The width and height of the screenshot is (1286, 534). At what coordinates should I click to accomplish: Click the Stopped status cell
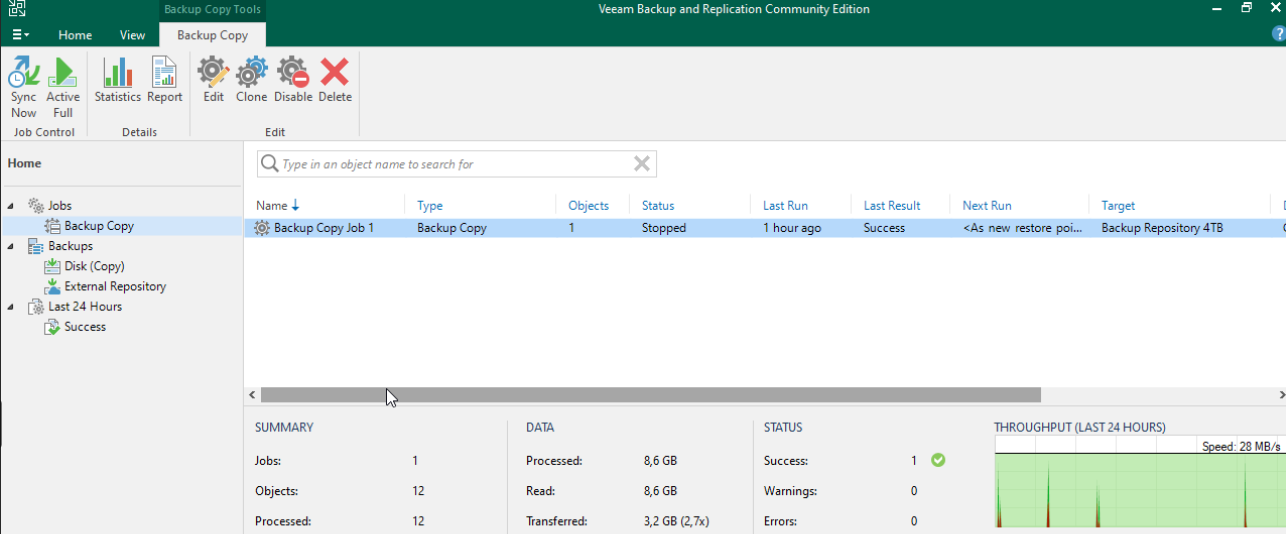tap(664, 228)
